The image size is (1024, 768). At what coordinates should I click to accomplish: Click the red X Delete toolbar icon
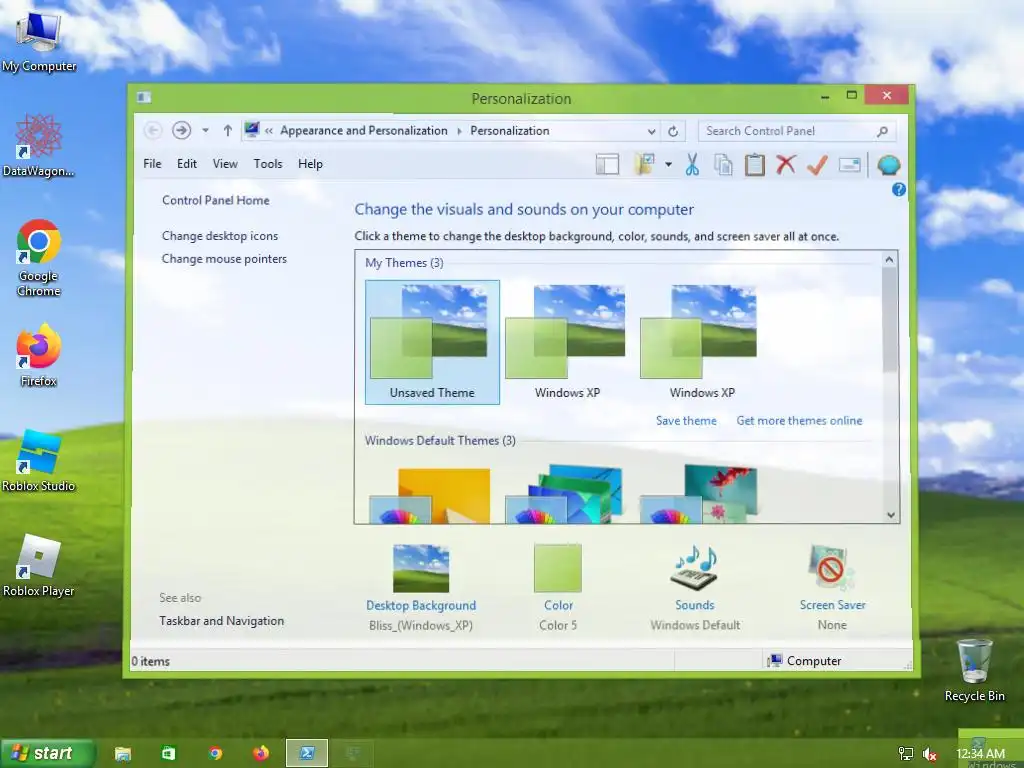click(786, 164)
